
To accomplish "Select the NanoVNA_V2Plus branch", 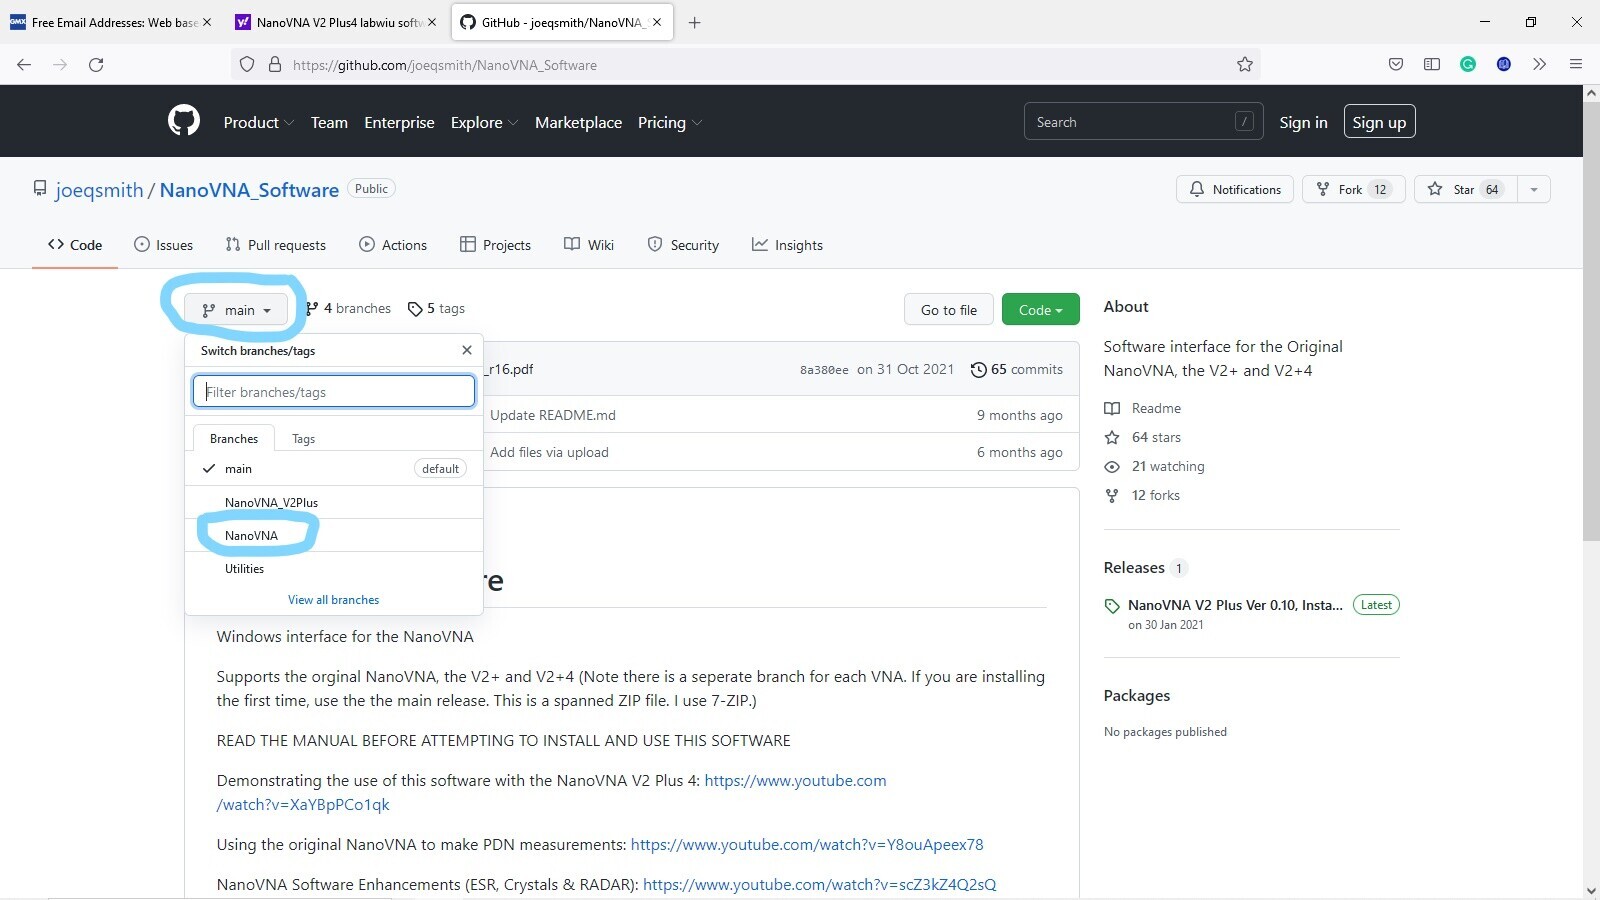I will pos(334,502).
